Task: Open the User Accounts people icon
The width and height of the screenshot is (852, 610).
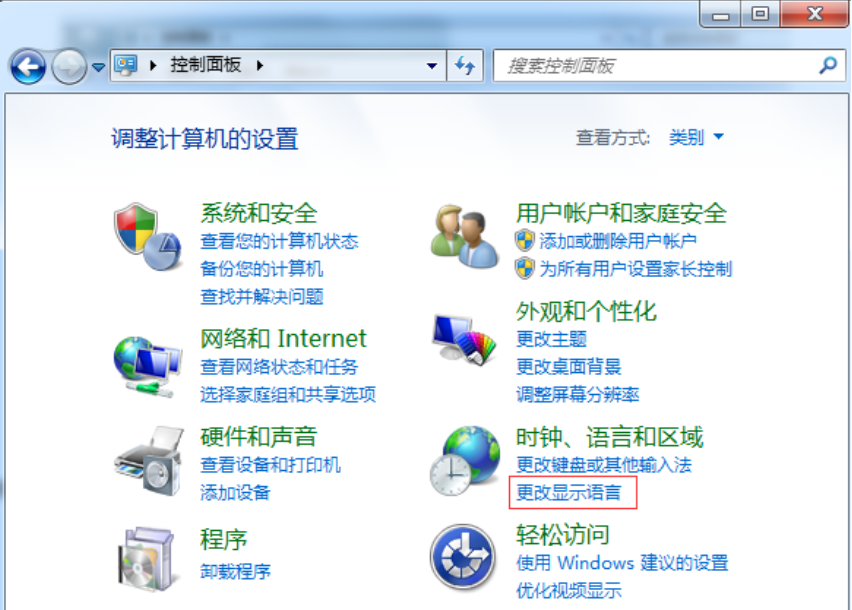Action: (464, 236)
